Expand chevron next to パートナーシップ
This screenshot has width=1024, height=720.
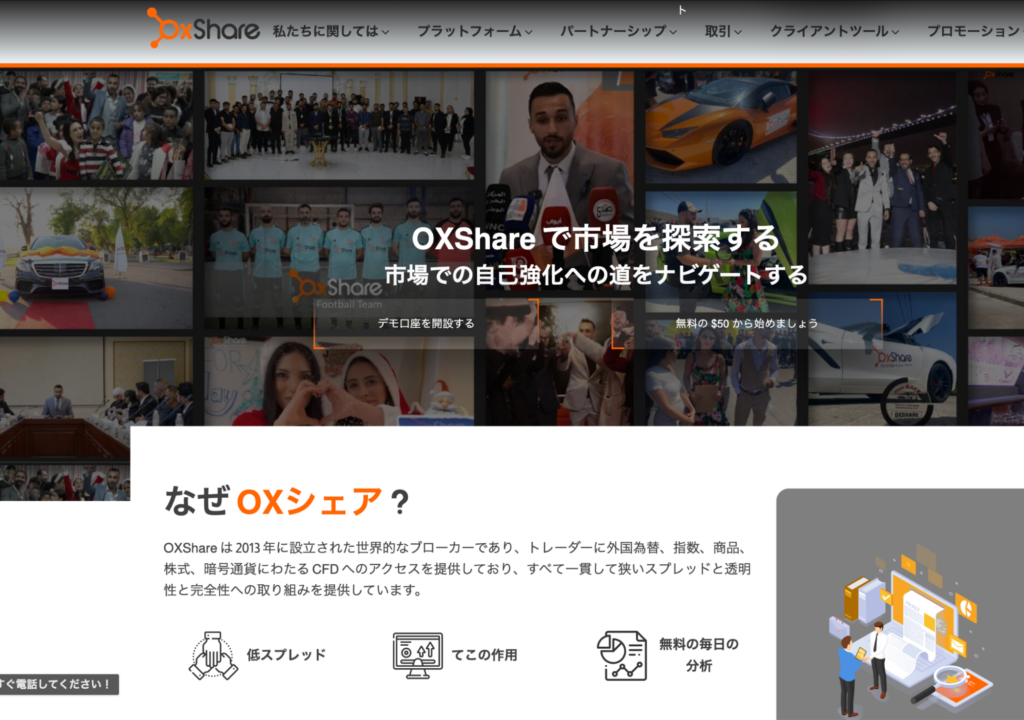[x=673, y=32]
